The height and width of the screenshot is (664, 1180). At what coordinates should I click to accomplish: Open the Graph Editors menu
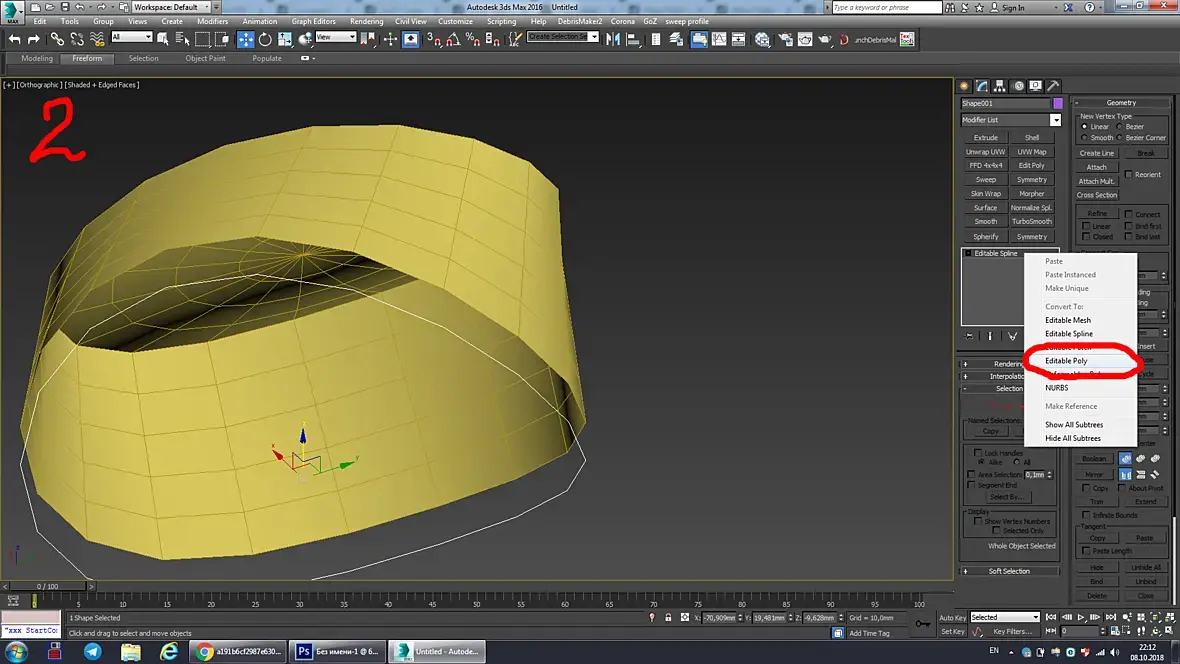tap(313, 21)
